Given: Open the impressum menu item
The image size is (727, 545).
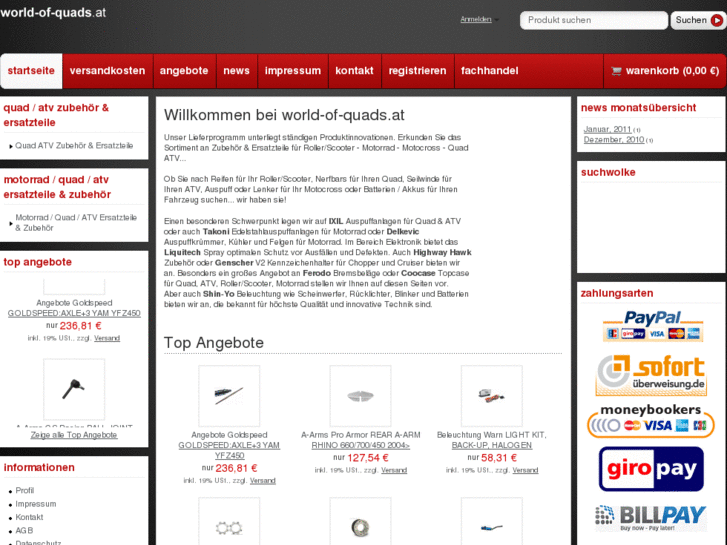Looking at the screenshot, I should [293, 71].
